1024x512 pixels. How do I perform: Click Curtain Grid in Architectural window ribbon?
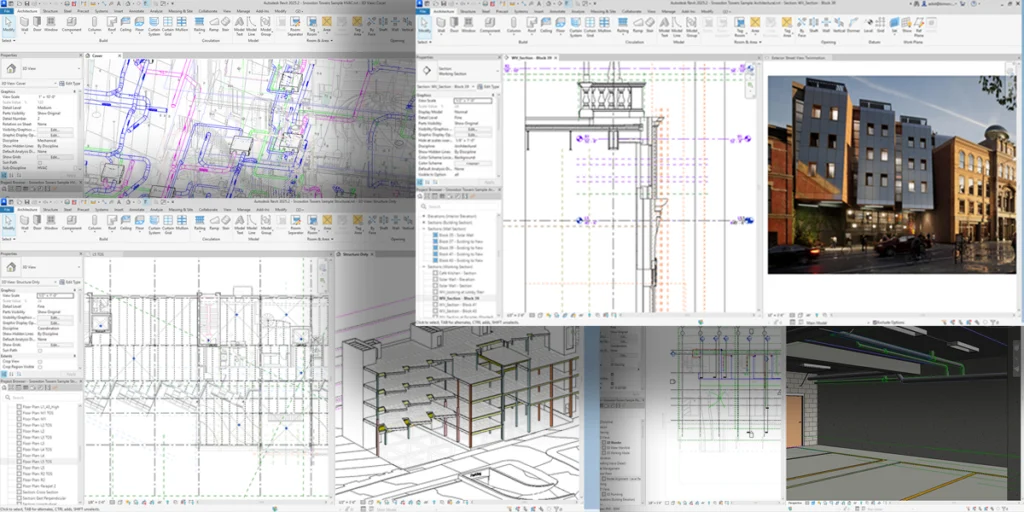tap(590, 26)
